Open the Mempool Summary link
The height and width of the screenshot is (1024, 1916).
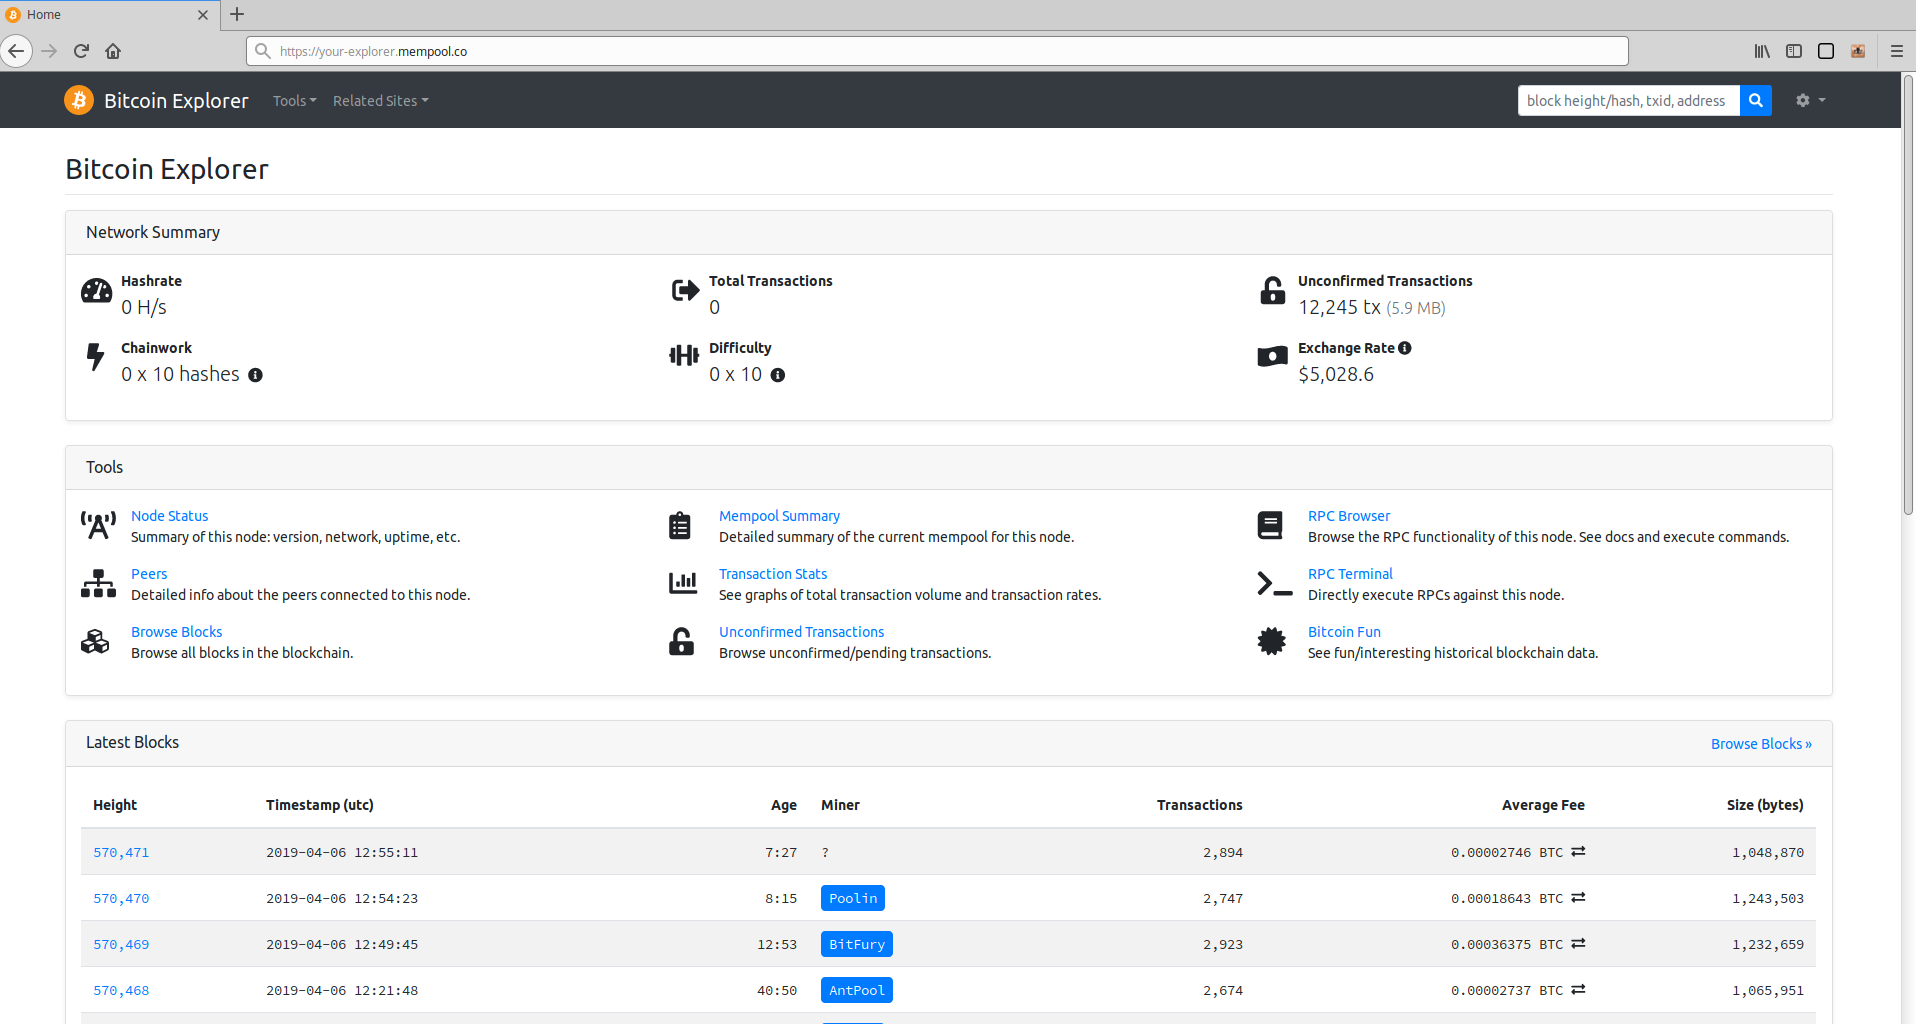tap(779, 516)
